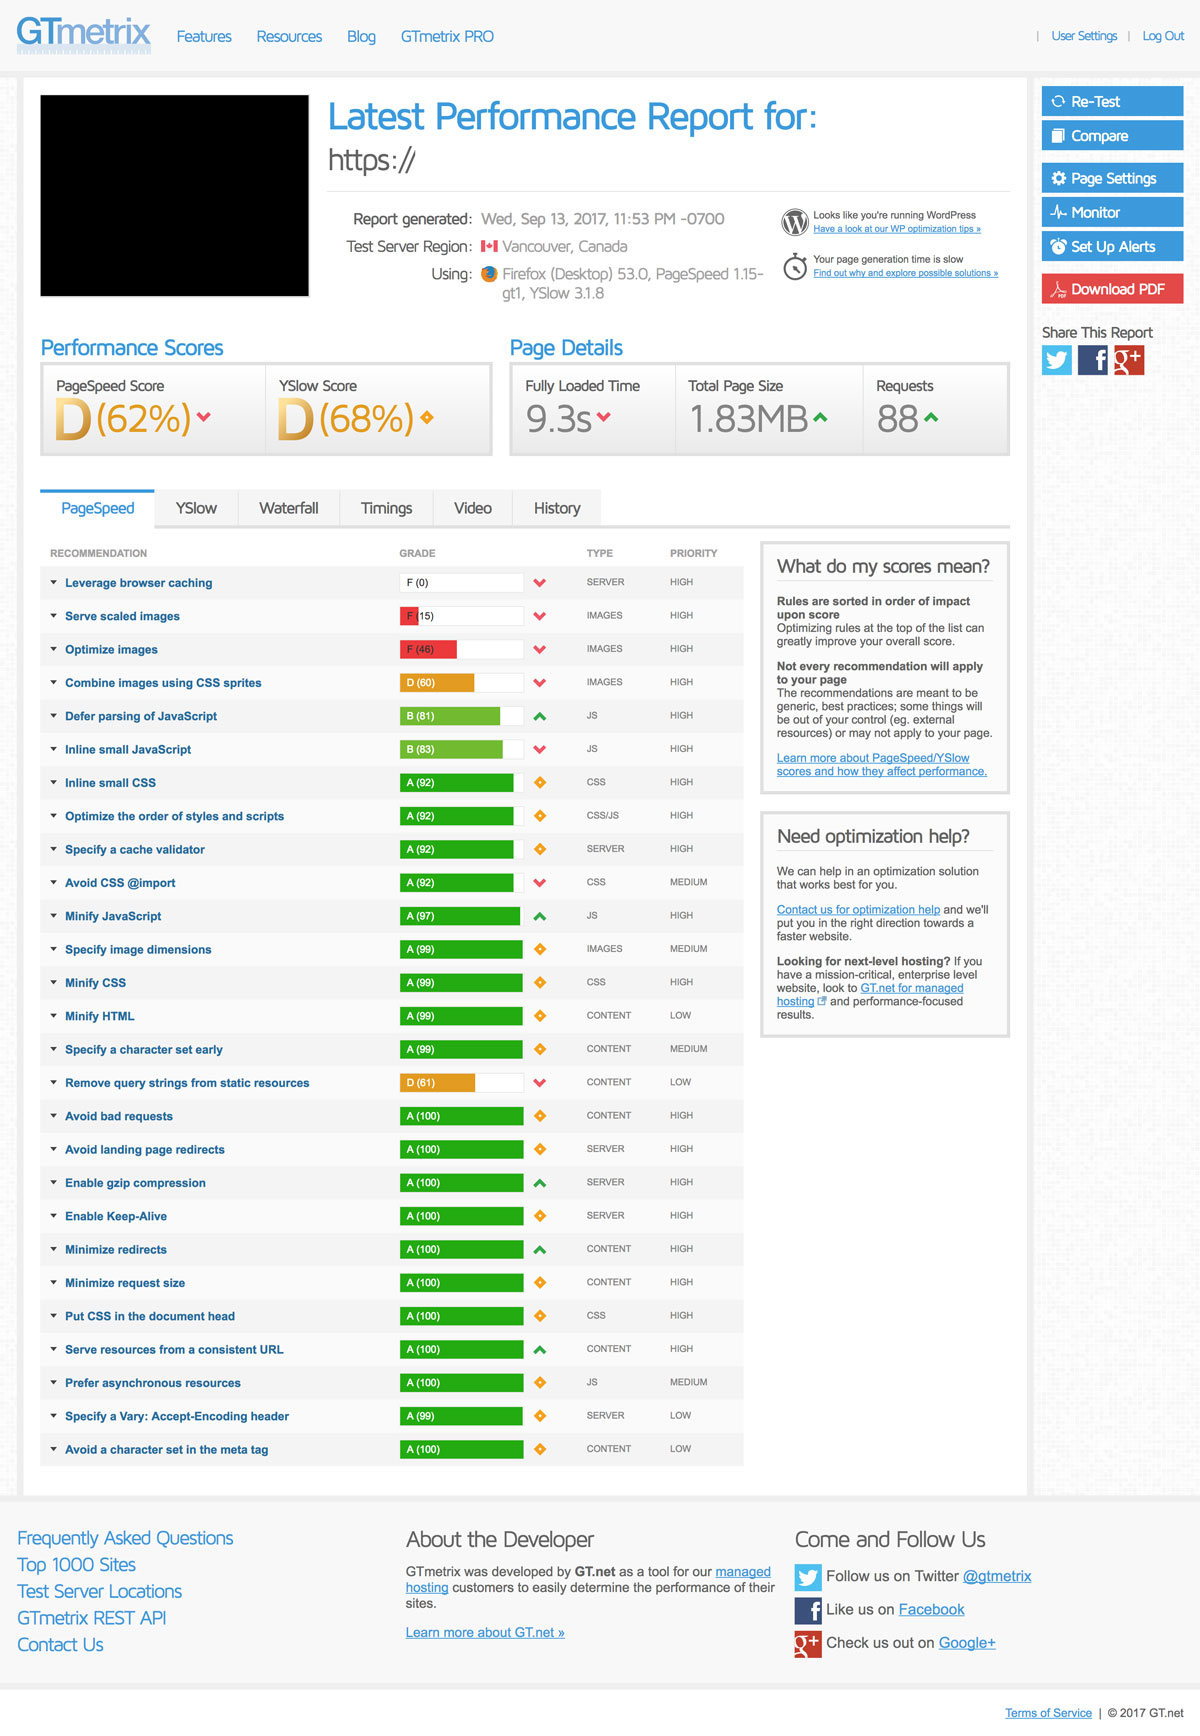Click Optimize images F (46) grade bar

pos(461,649)
